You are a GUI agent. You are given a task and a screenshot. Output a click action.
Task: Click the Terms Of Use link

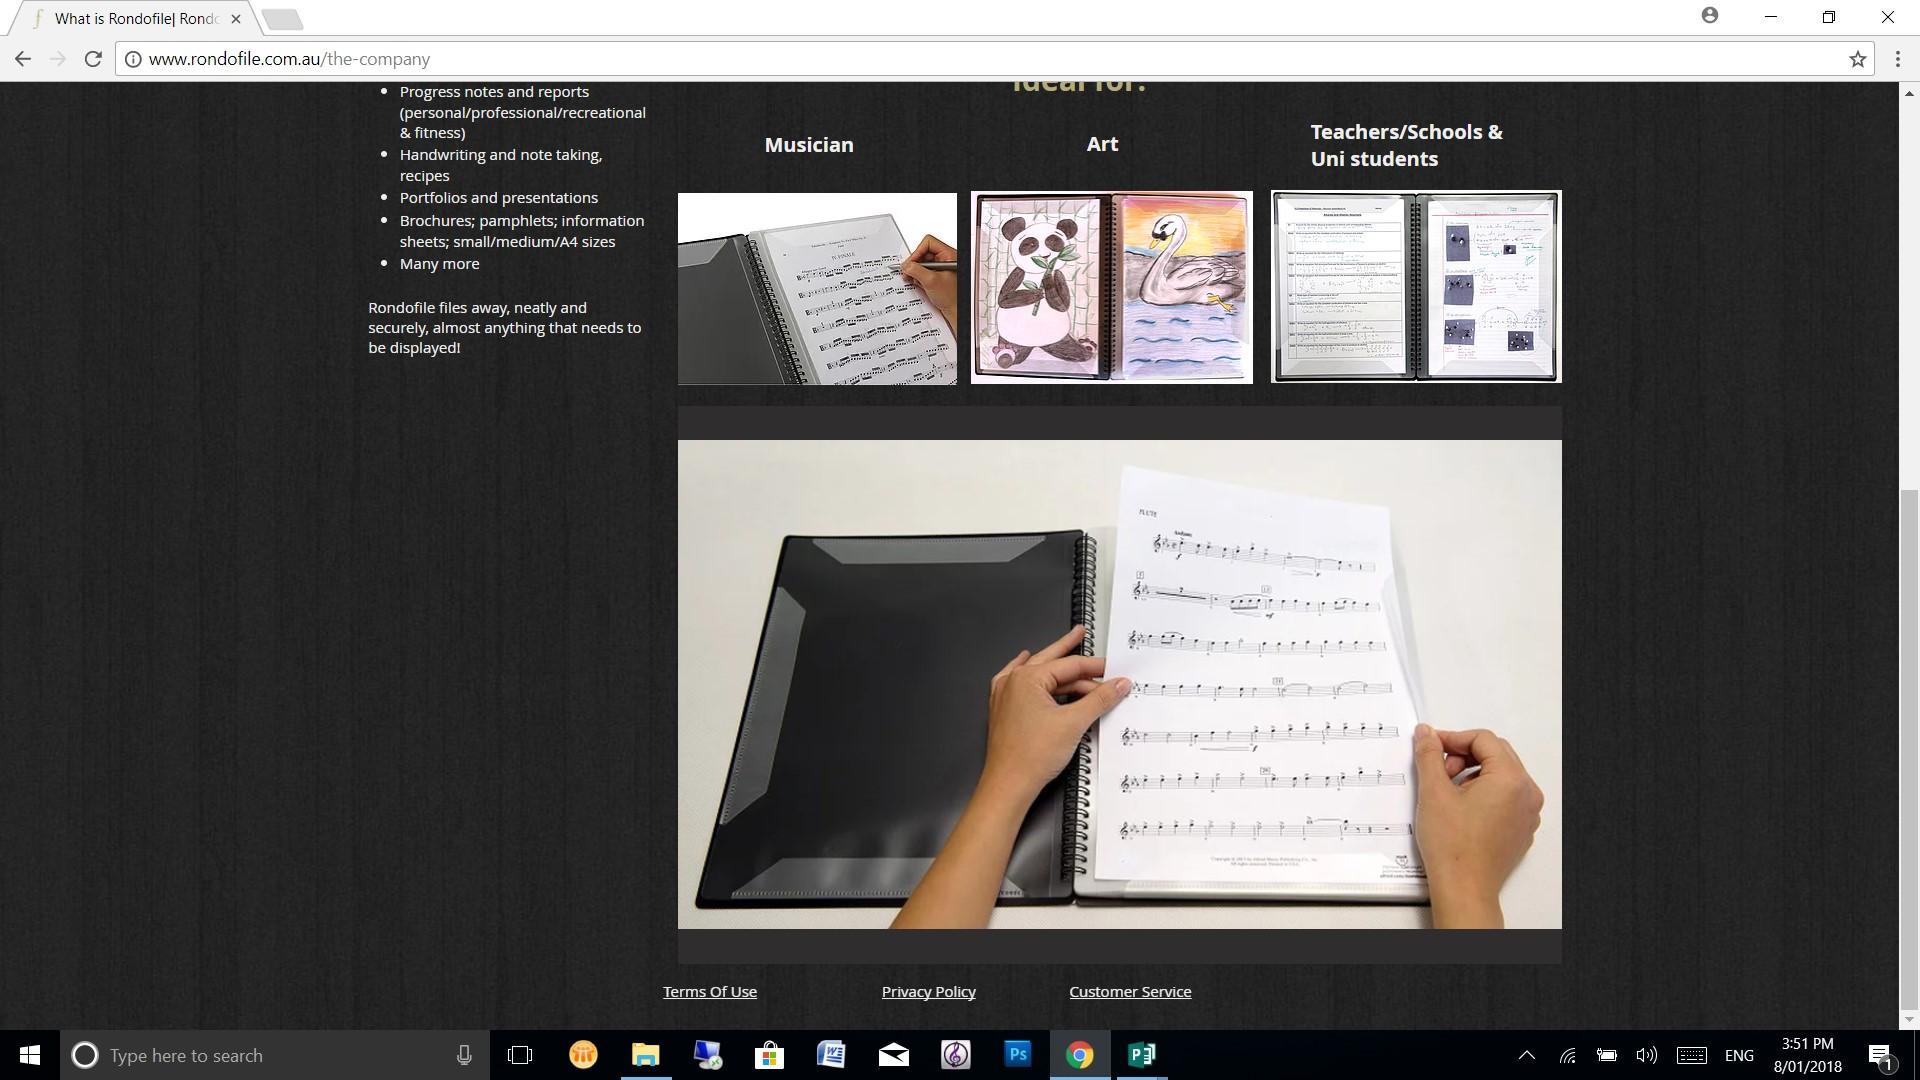[x=709, y=991]
